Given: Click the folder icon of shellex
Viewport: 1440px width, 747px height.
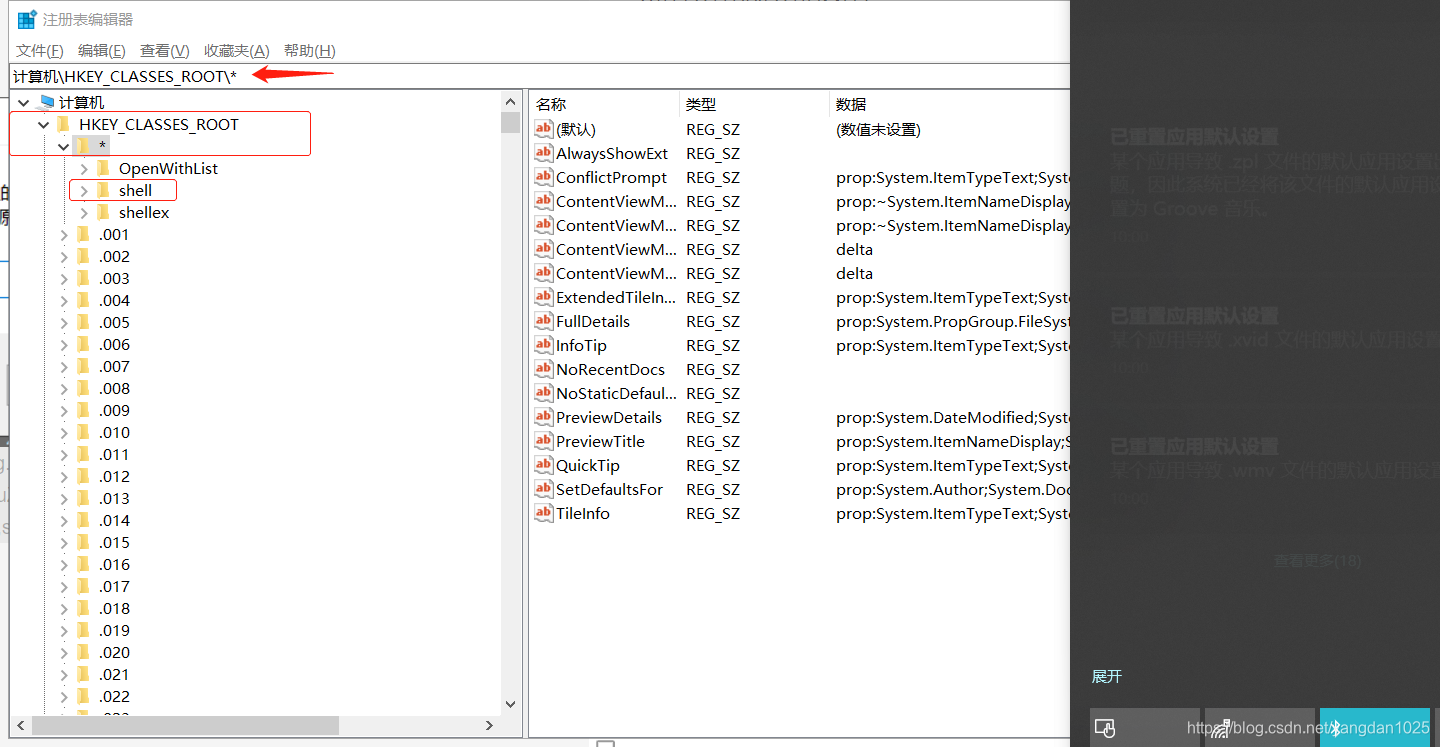Looking at the screenshot, I should click(x=104, y=212).
